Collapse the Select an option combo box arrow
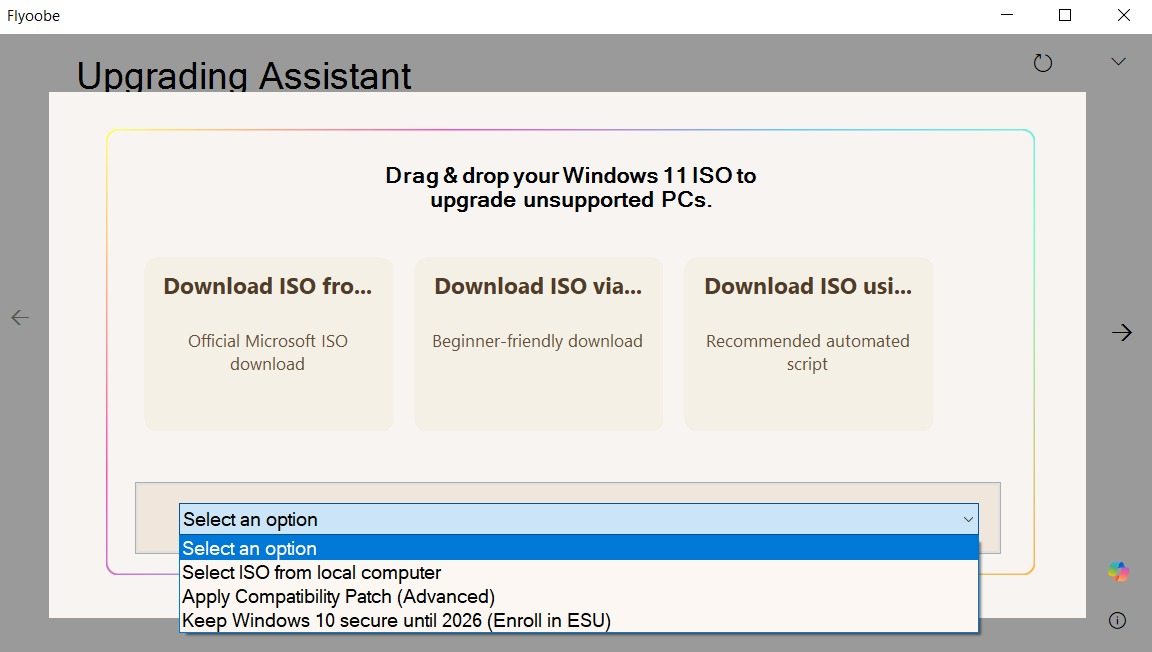This screenshot has height=652, width=1152. (x=968, y=520)
